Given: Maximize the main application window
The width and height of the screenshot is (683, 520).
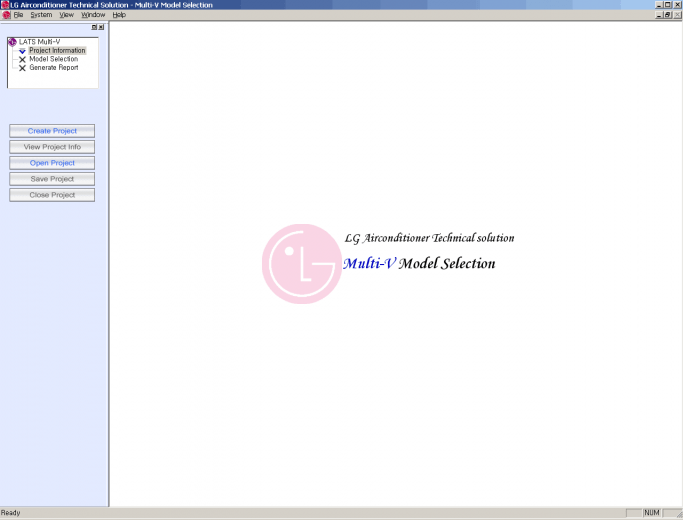Looking at the screenshot, I should (667, 5).
